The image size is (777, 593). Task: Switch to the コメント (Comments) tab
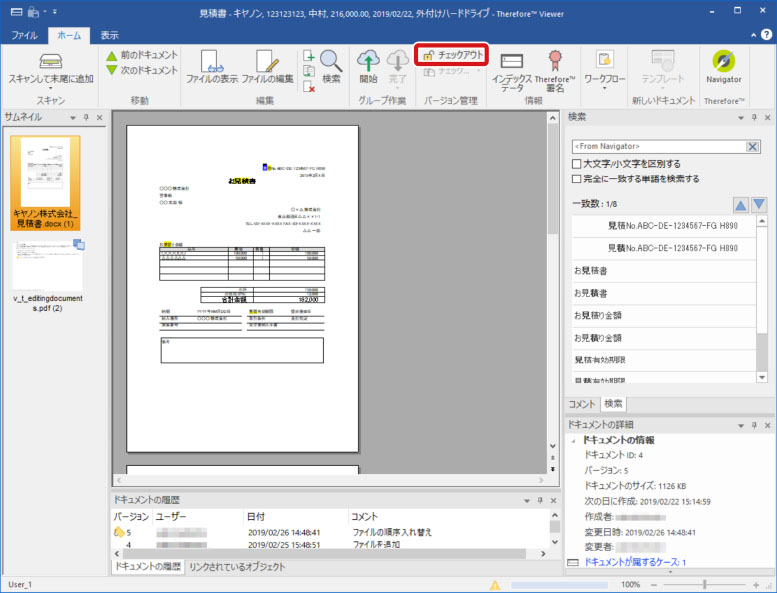pyautogui.click(x=581, y=403)
